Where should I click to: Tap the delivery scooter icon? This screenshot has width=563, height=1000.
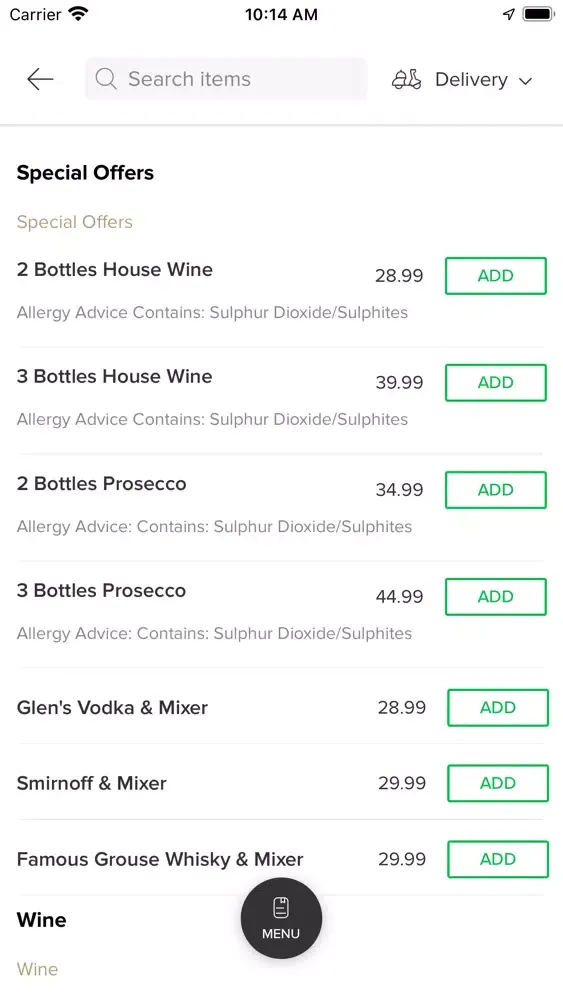(406, 79)
